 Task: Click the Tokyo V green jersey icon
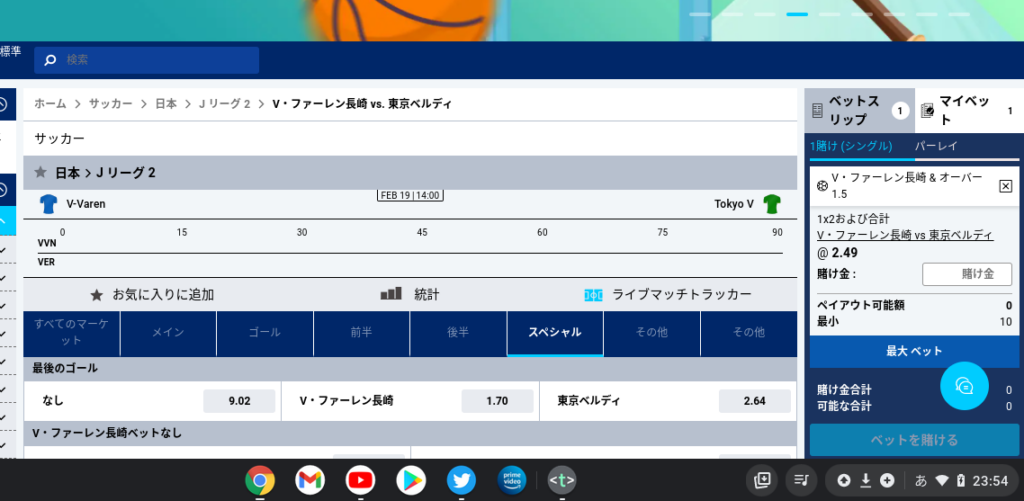coord(772,204)
